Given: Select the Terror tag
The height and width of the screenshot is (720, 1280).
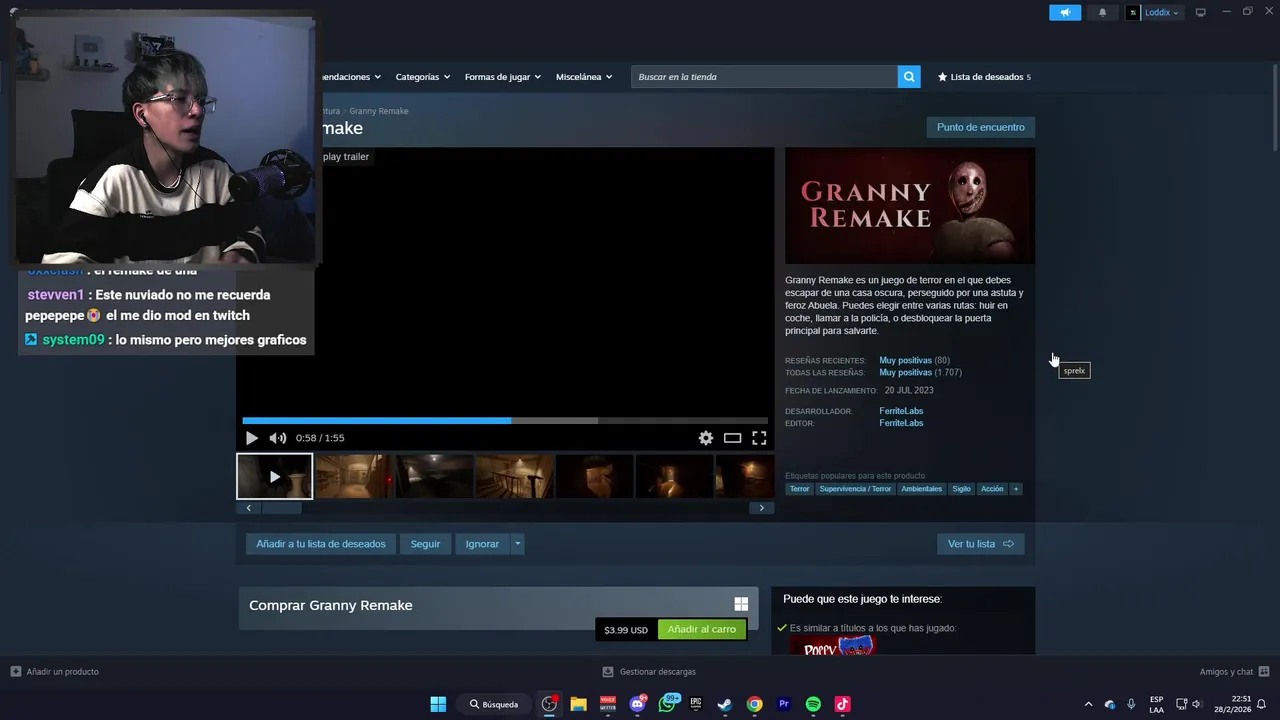Looking at the screenshot, I should 799,489.
